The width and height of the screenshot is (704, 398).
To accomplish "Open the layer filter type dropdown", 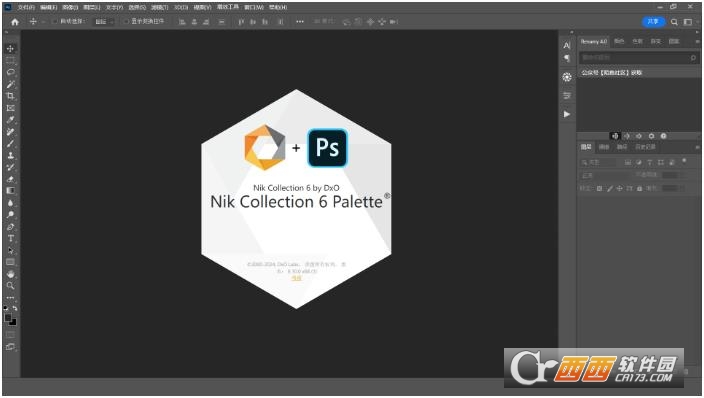I will point(599,162).
